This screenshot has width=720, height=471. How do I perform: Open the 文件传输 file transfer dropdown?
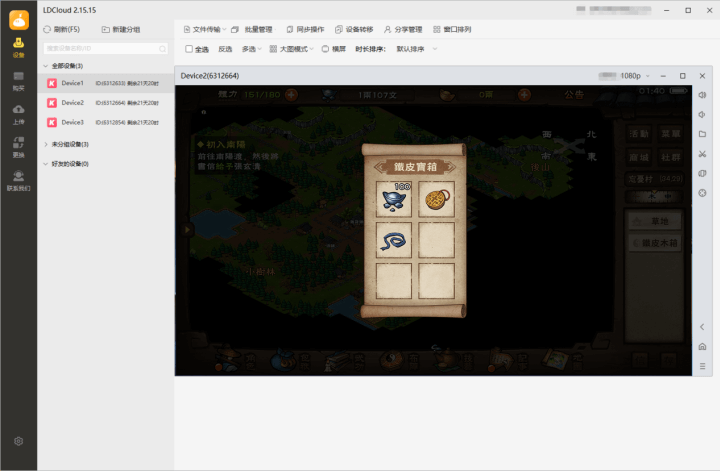(205, 29)
